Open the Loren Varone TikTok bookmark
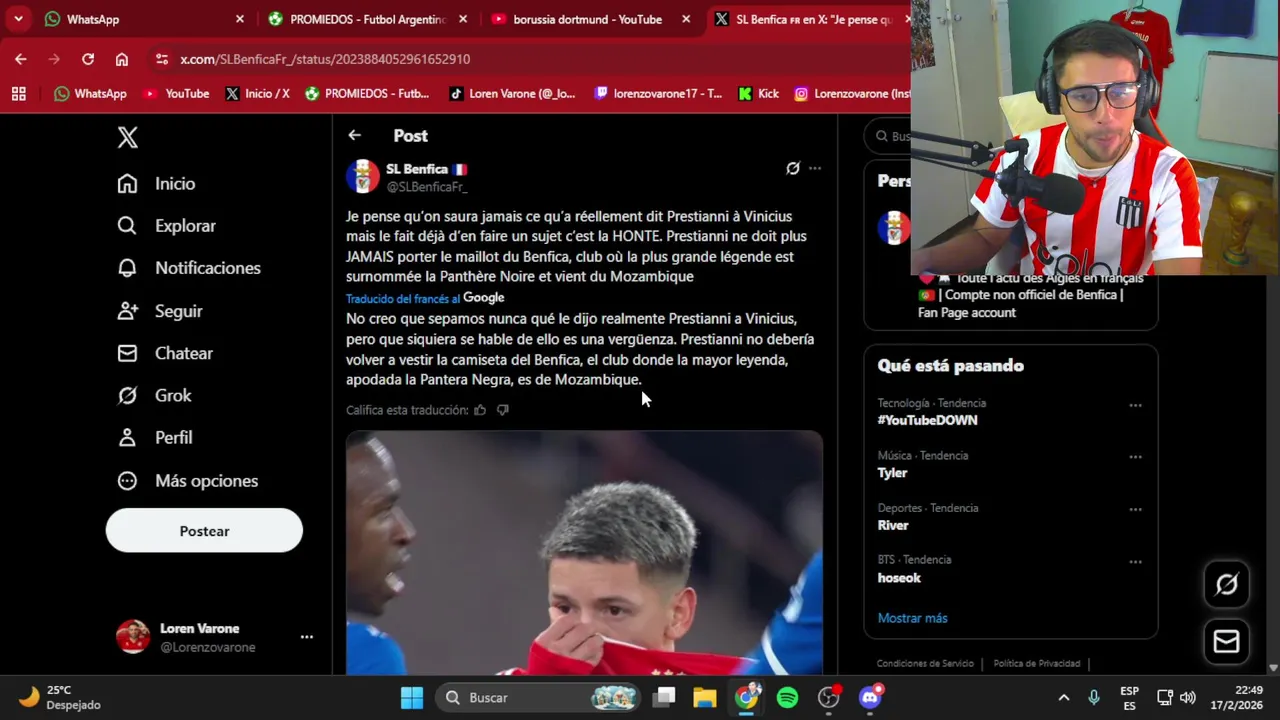The height and width of the screenshot is (720, 1280). (513, 93)
